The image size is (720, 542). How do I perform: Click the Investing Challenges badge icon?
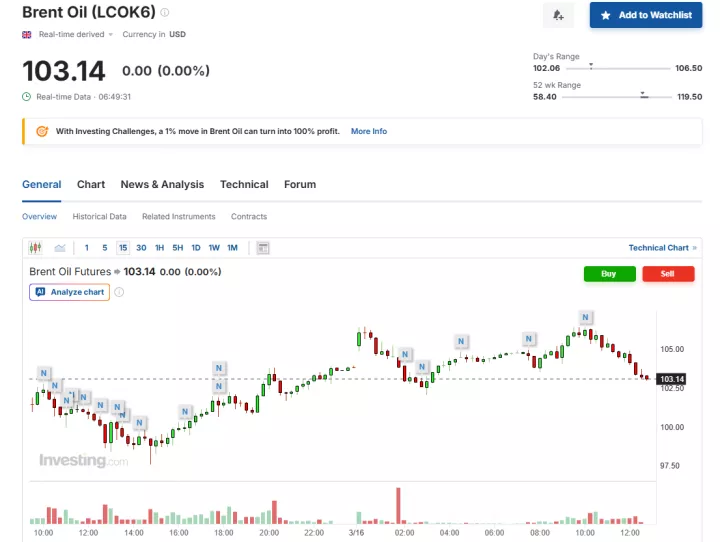[42, 131]
